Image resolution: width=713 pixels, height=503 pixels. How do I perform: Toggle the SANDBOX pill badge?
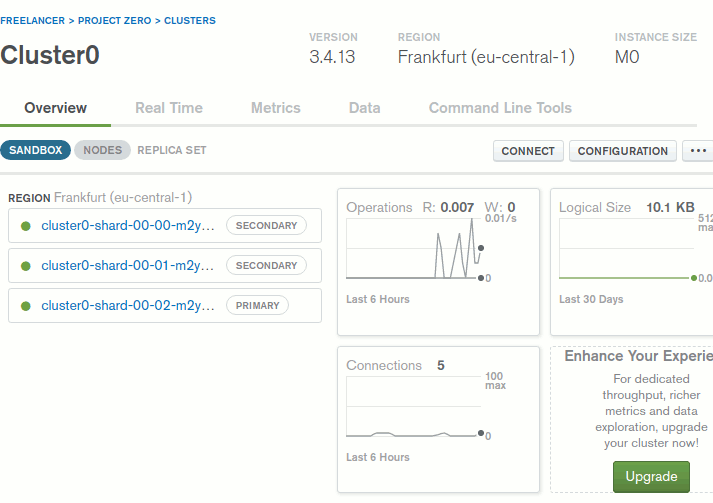point(36,150)
